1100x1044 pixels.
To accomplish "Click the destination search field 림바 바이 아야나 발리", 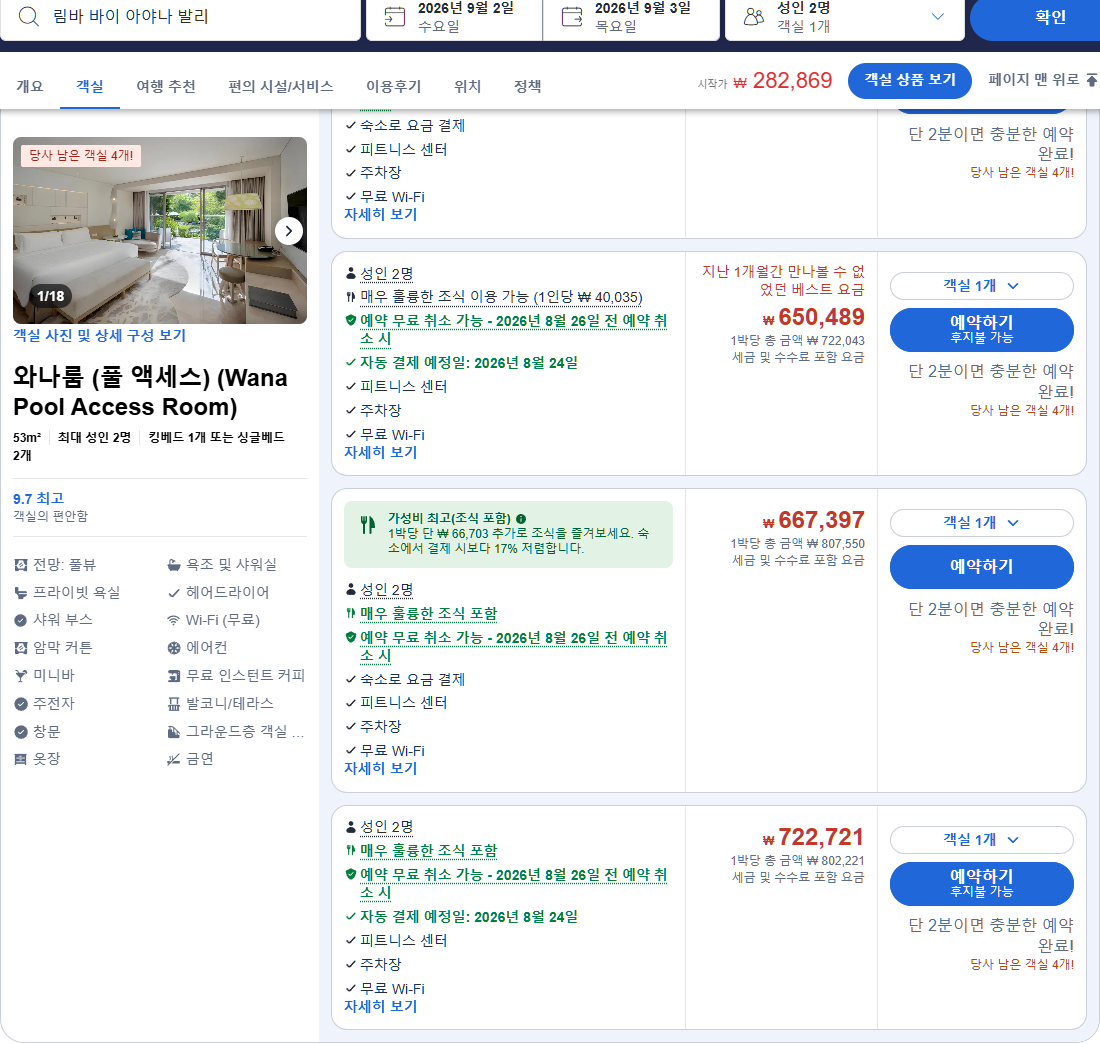I will tap(180, 17).
